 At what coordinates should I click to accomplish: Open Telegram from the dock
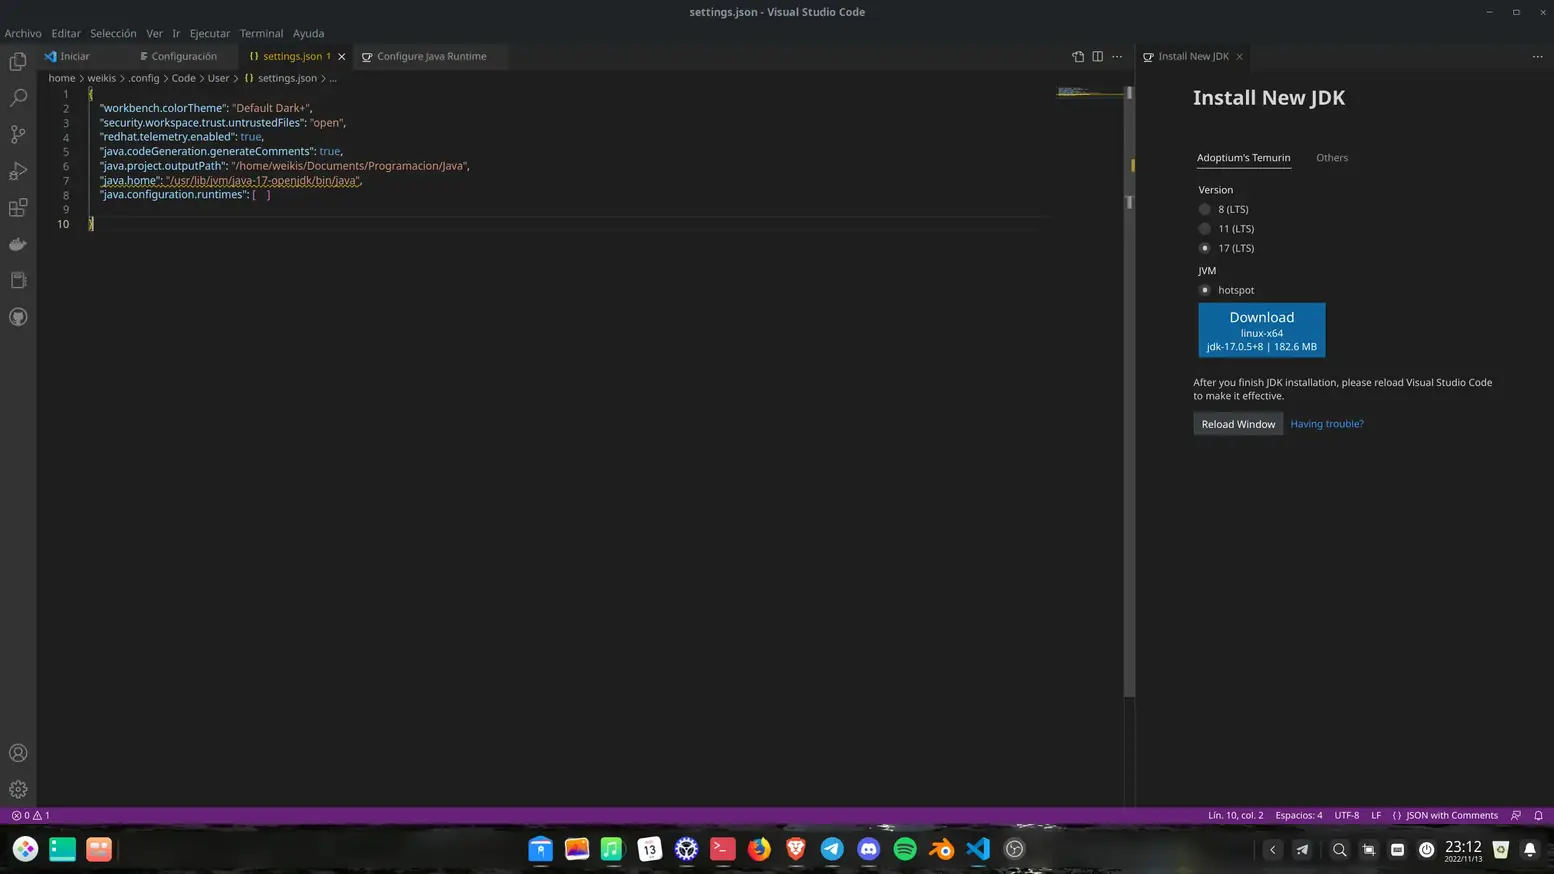(832, 849)
